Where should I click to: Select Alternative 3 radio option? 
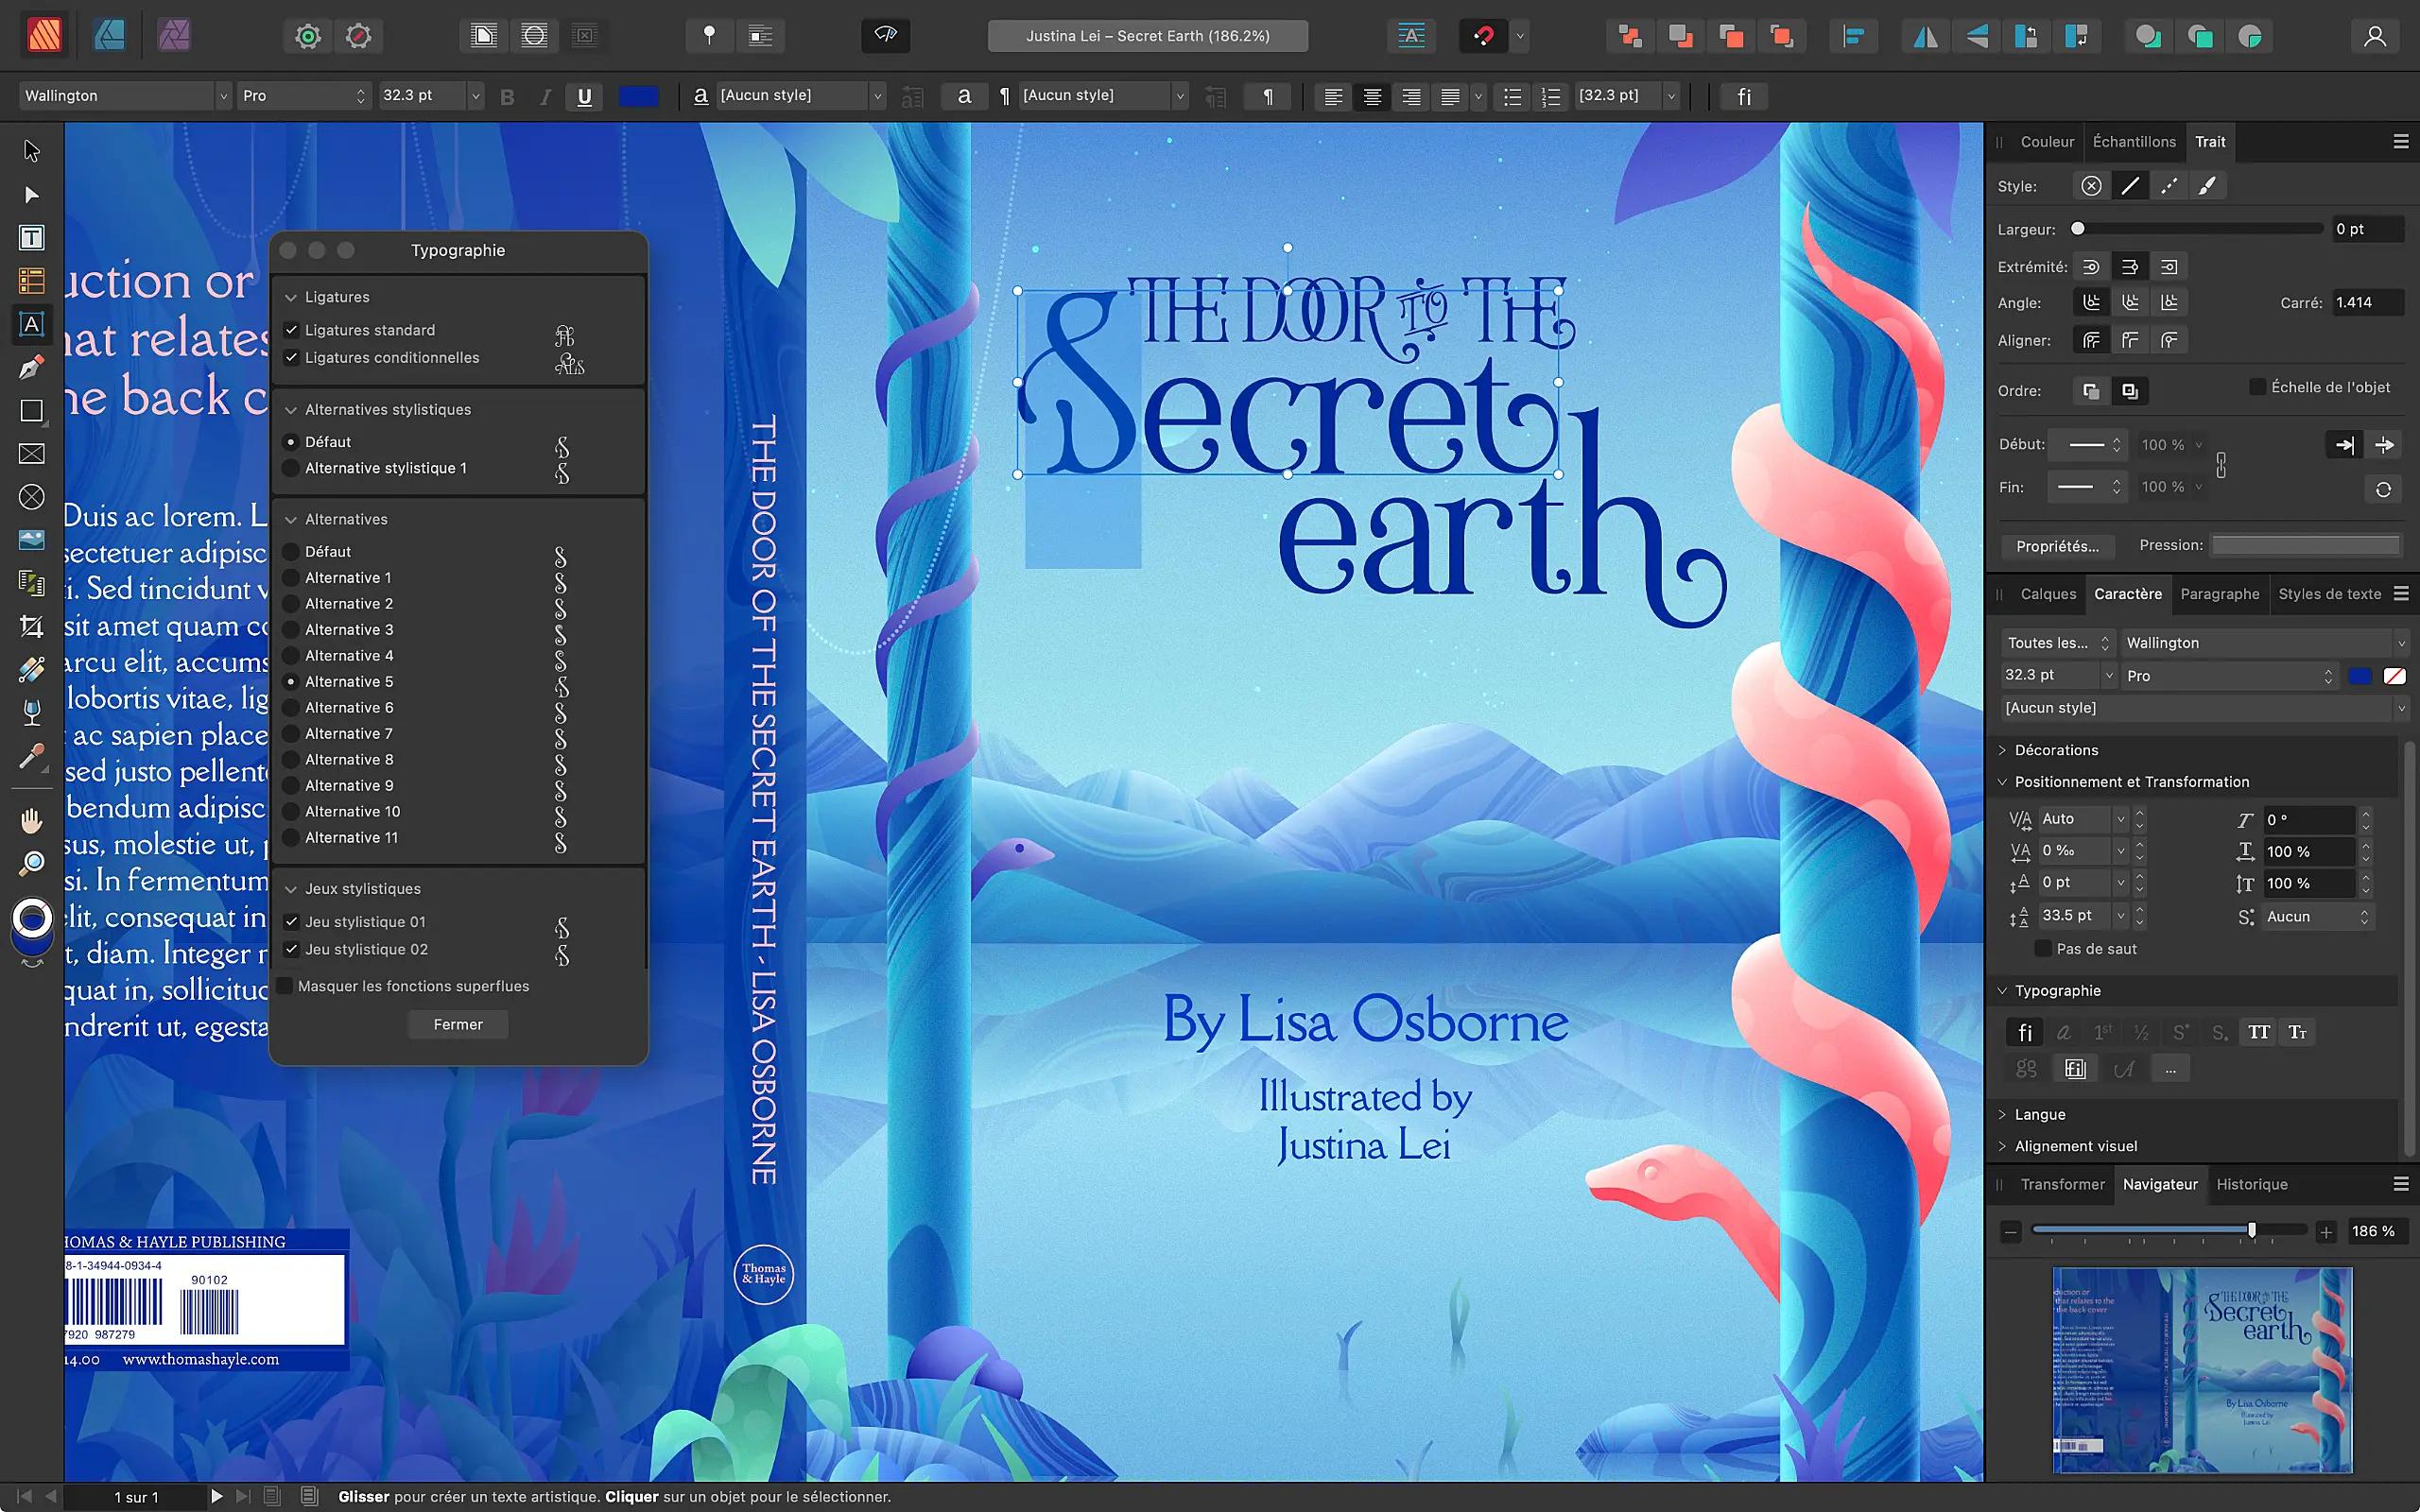291,629
